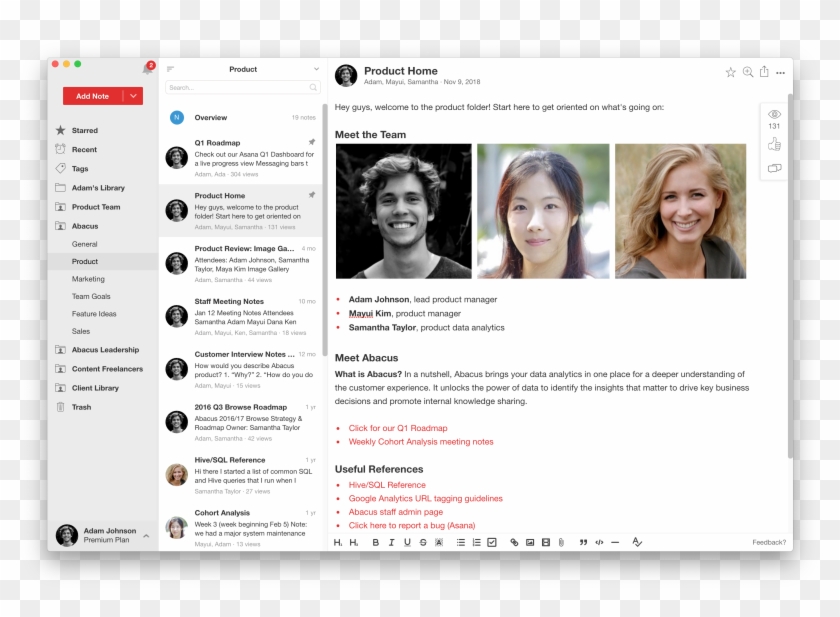Insert a block quote from the toolbar

click(x=583, y=542)
